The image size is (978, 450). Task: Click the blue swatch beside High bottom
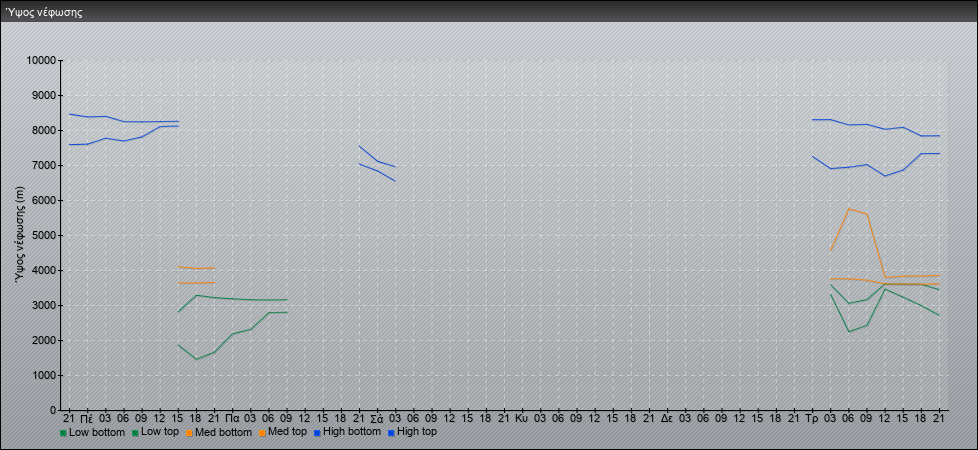317,432
